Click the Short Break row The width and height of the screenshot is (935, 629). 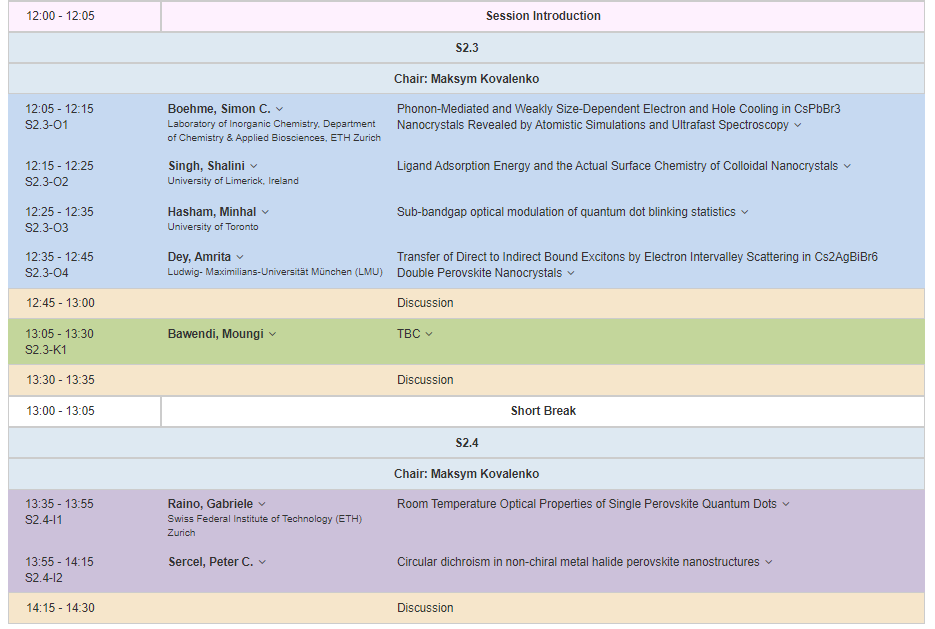[x=543, y=411]
